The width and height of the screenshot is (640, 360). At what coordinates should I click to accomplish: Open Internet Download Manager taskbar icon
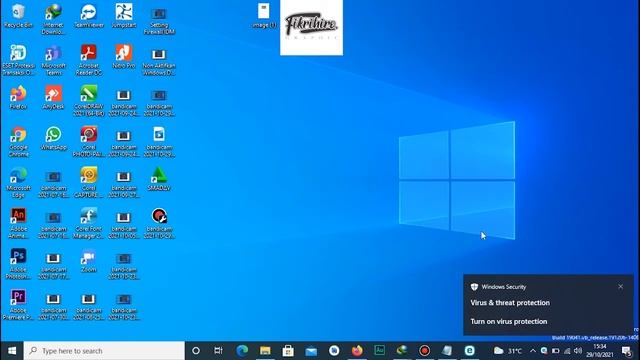point(402,351)
